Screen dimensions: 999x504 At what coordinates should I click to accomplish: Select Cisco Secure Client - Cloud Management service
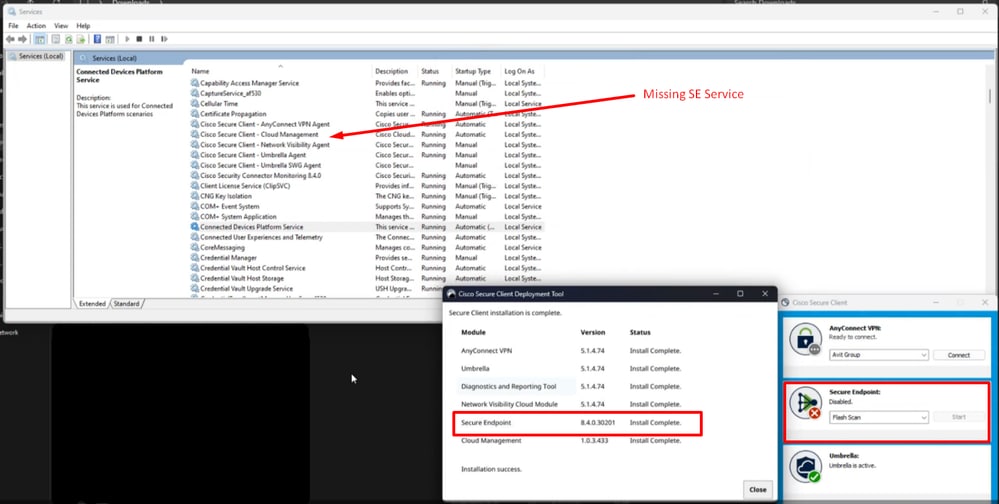[367, 134]
